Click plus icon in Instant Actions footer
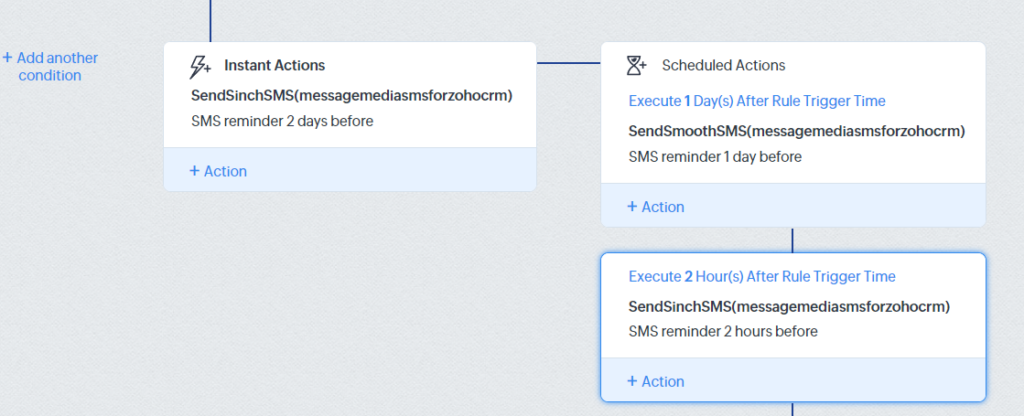The width and height of the screenshot is (1024, 416). (194, 171)
